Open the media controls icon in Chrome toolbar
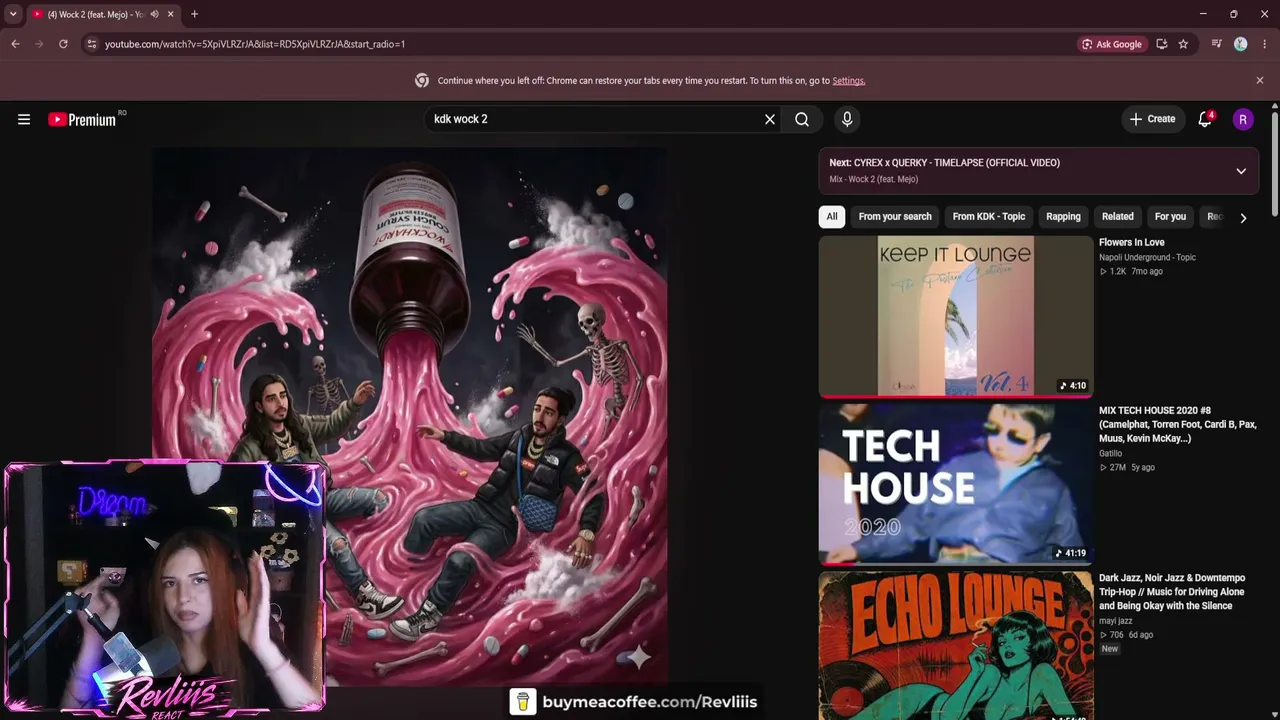This screenshot has width=1280, height=720. (1216, 44)
